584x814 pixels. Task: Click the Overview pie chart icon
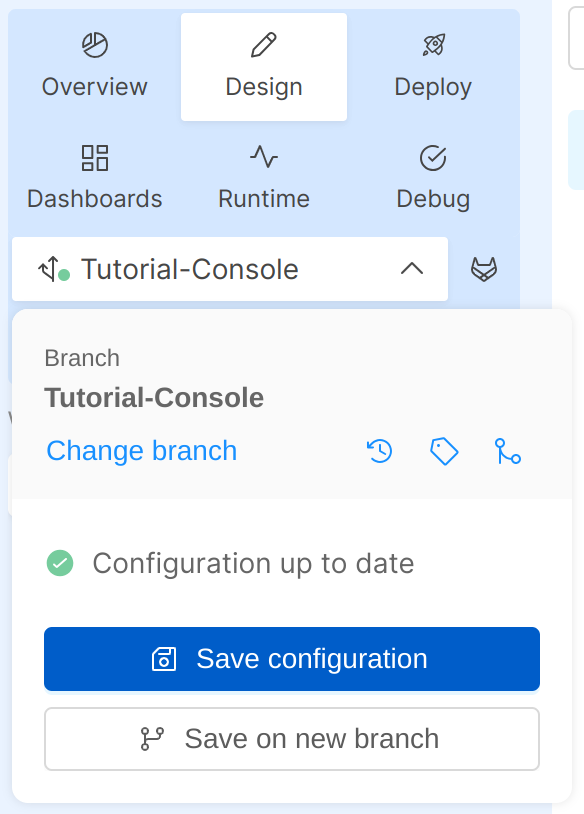(x=93, y=44)
